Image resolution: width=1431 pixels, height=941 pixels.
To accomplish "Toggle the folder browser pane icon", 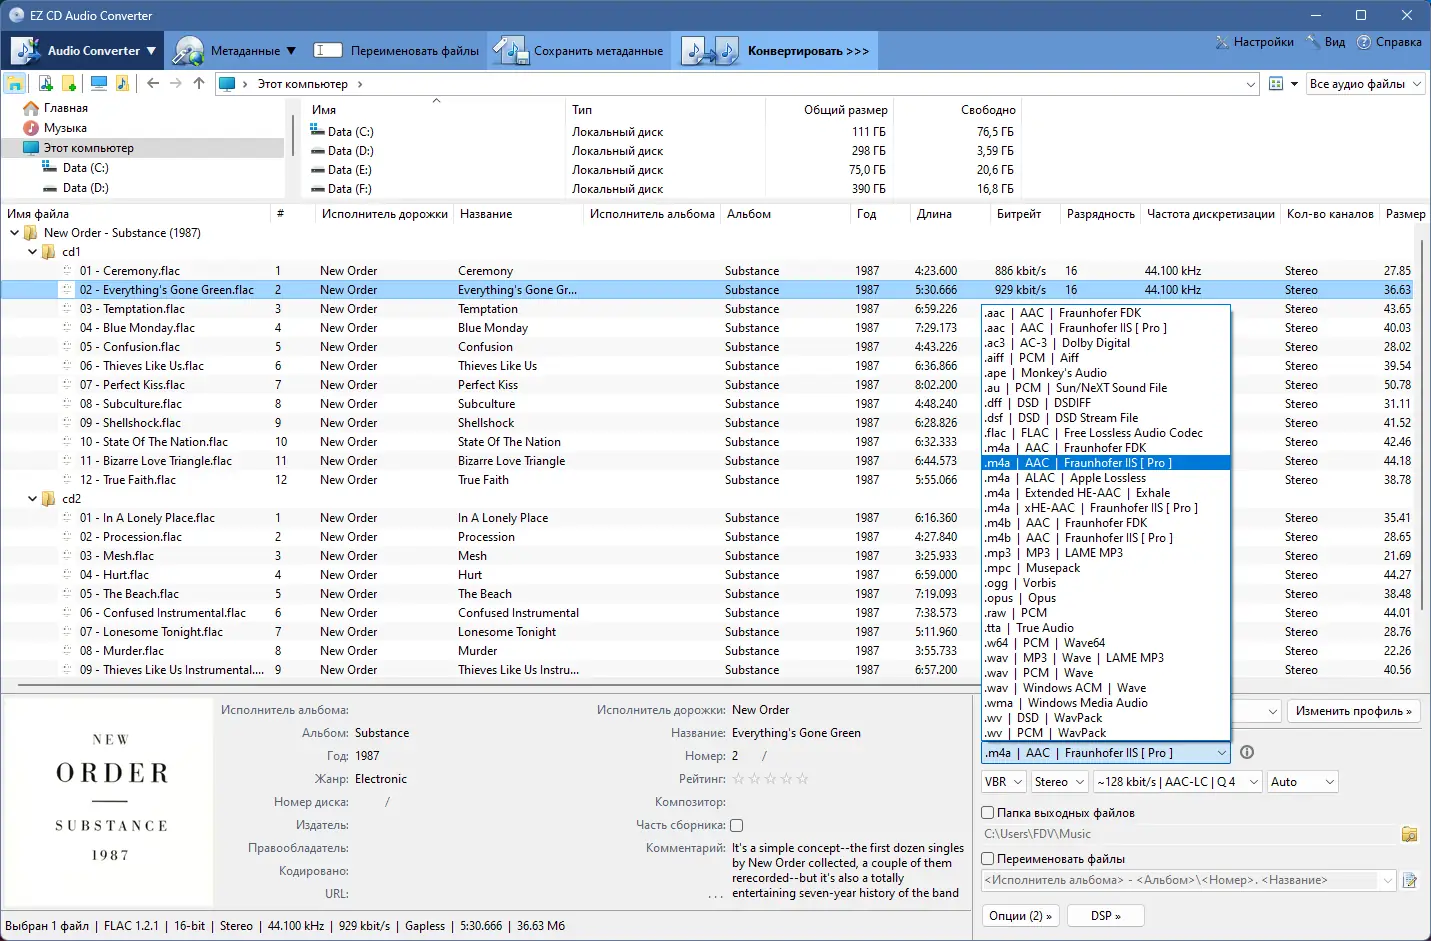I will point(15,84).
